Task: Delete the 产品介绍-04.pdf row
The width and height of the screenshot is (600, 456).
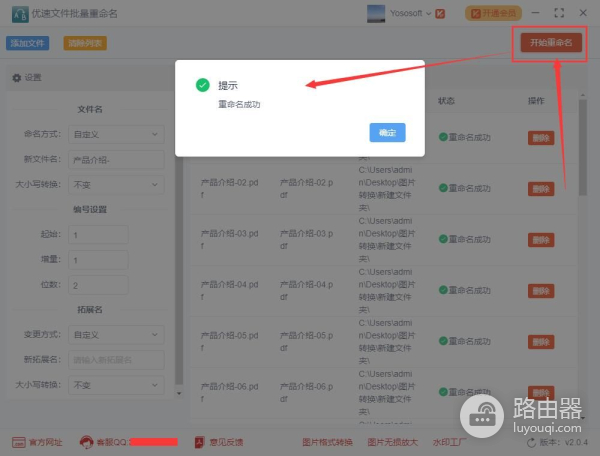Action: (541, 291)
